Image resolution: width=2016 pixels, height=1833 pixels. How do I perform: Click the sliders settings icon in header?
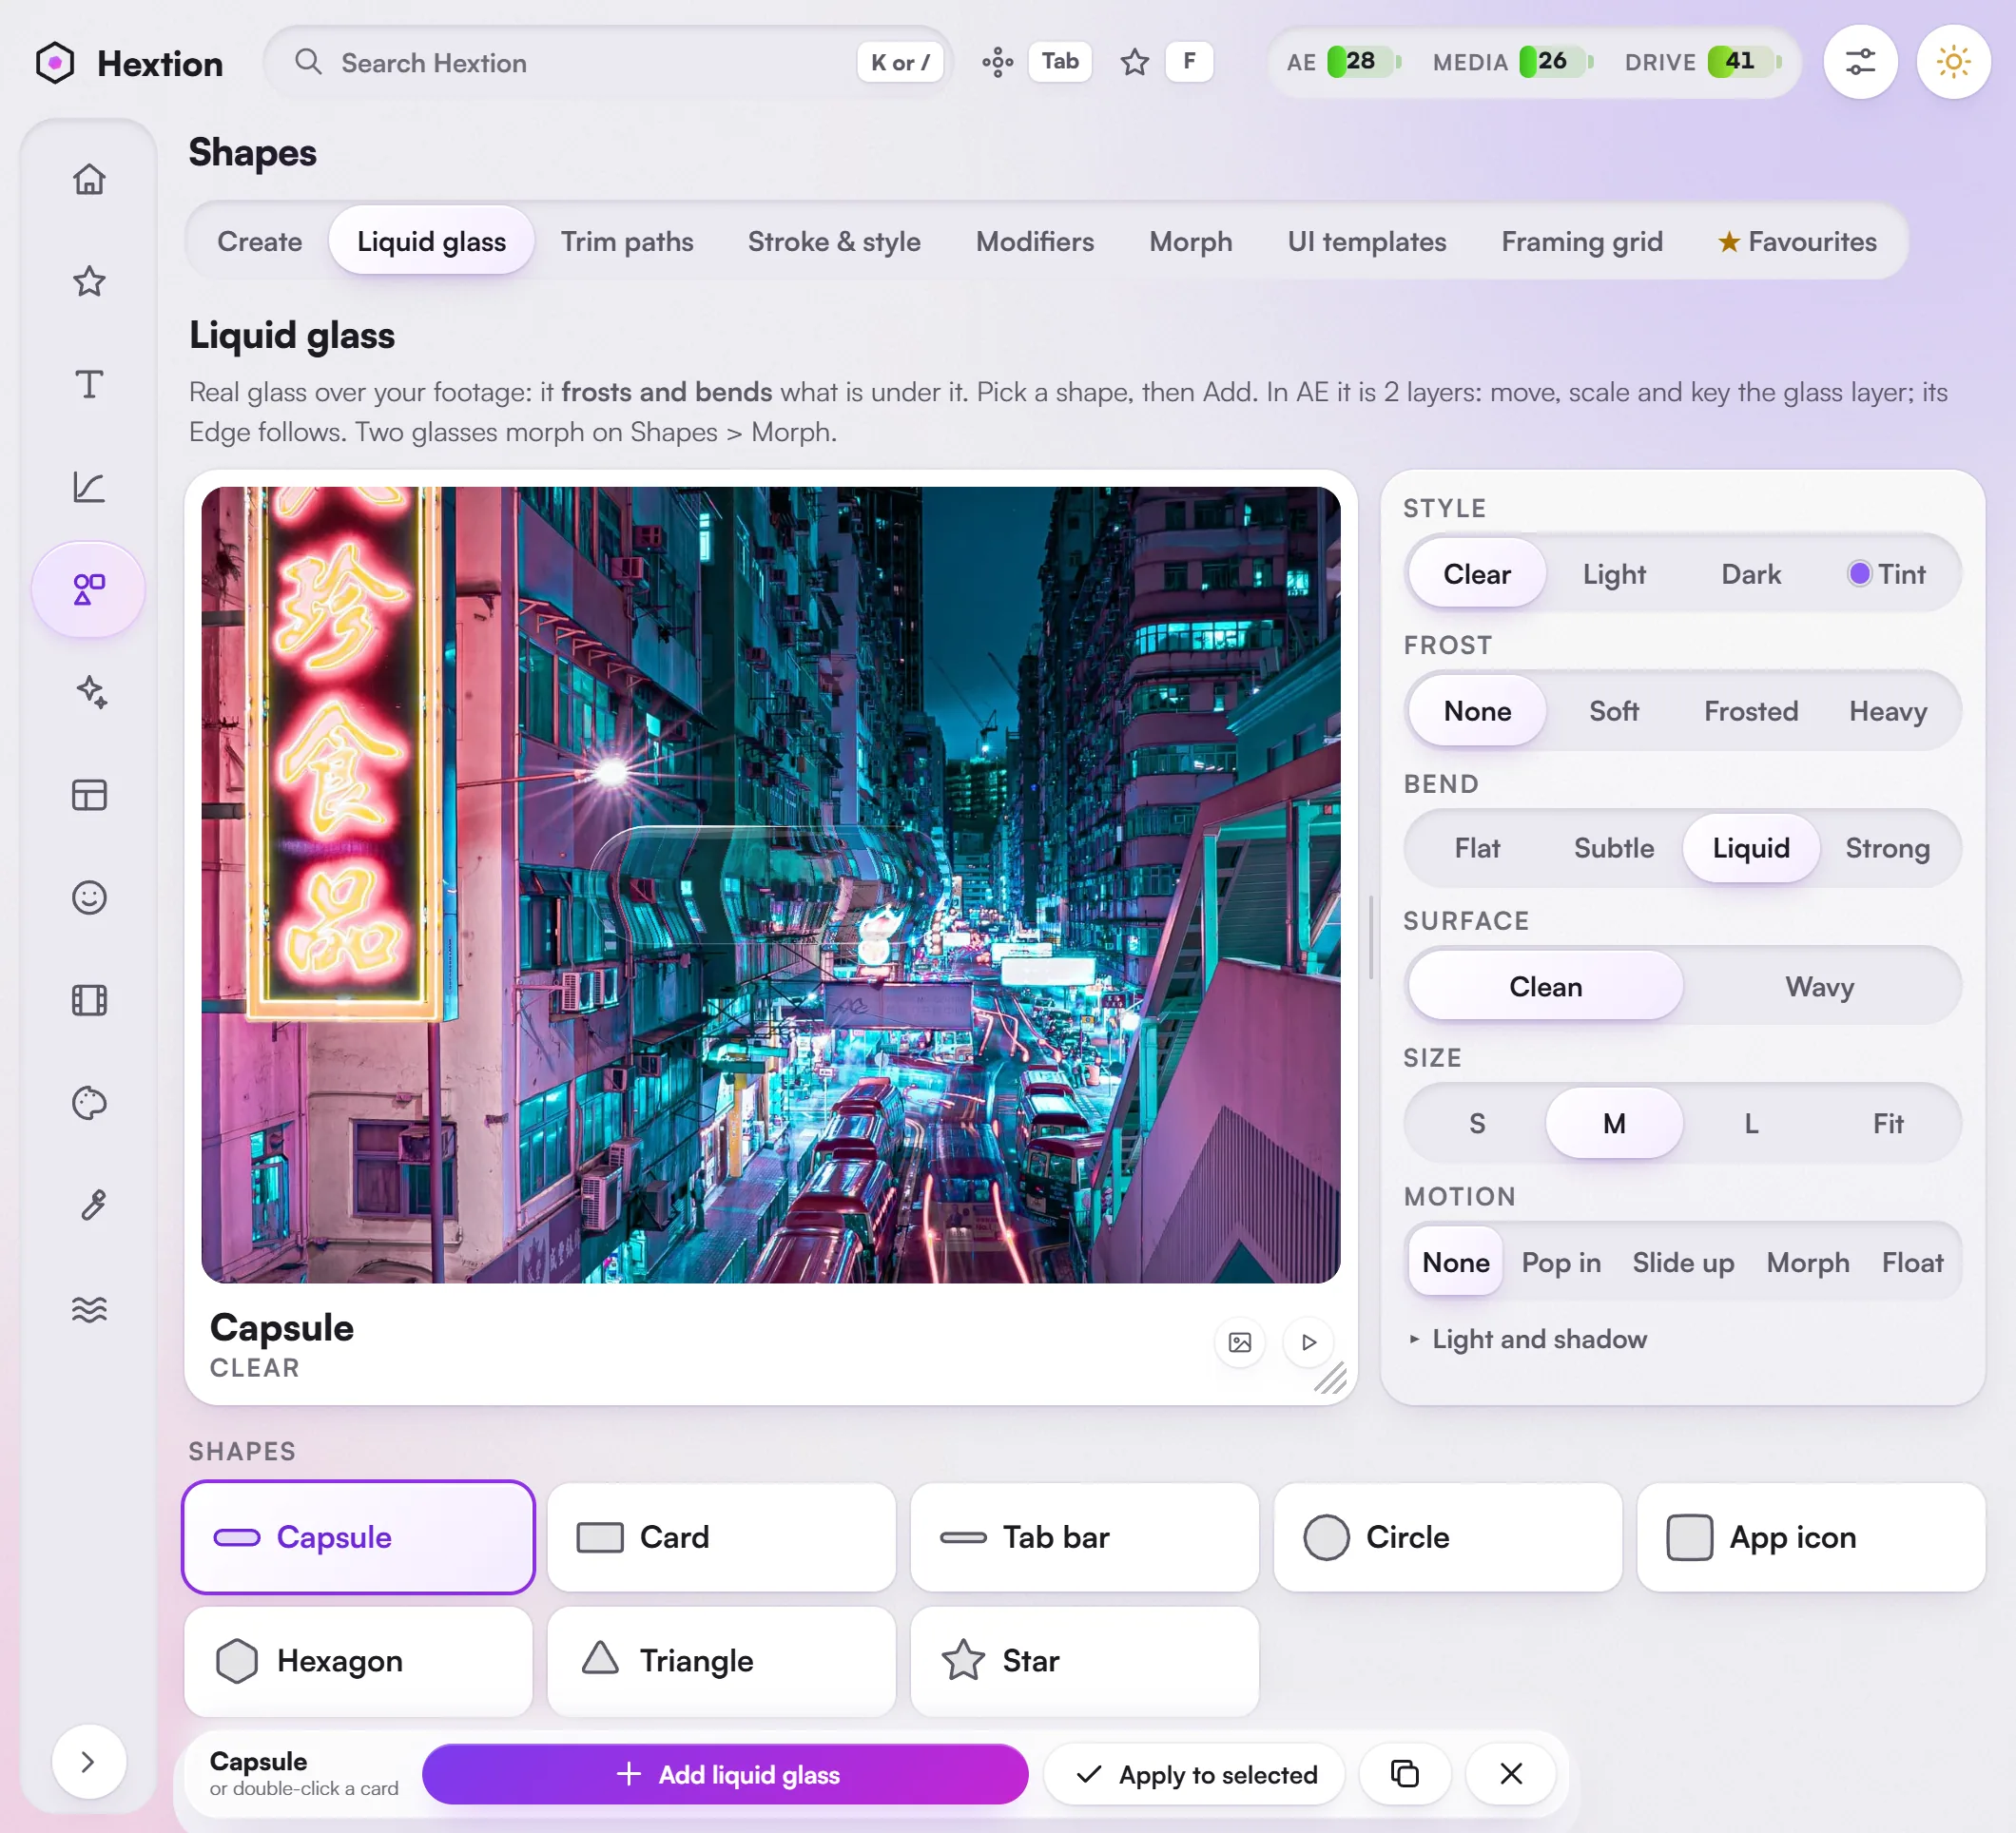[1859, 62]
